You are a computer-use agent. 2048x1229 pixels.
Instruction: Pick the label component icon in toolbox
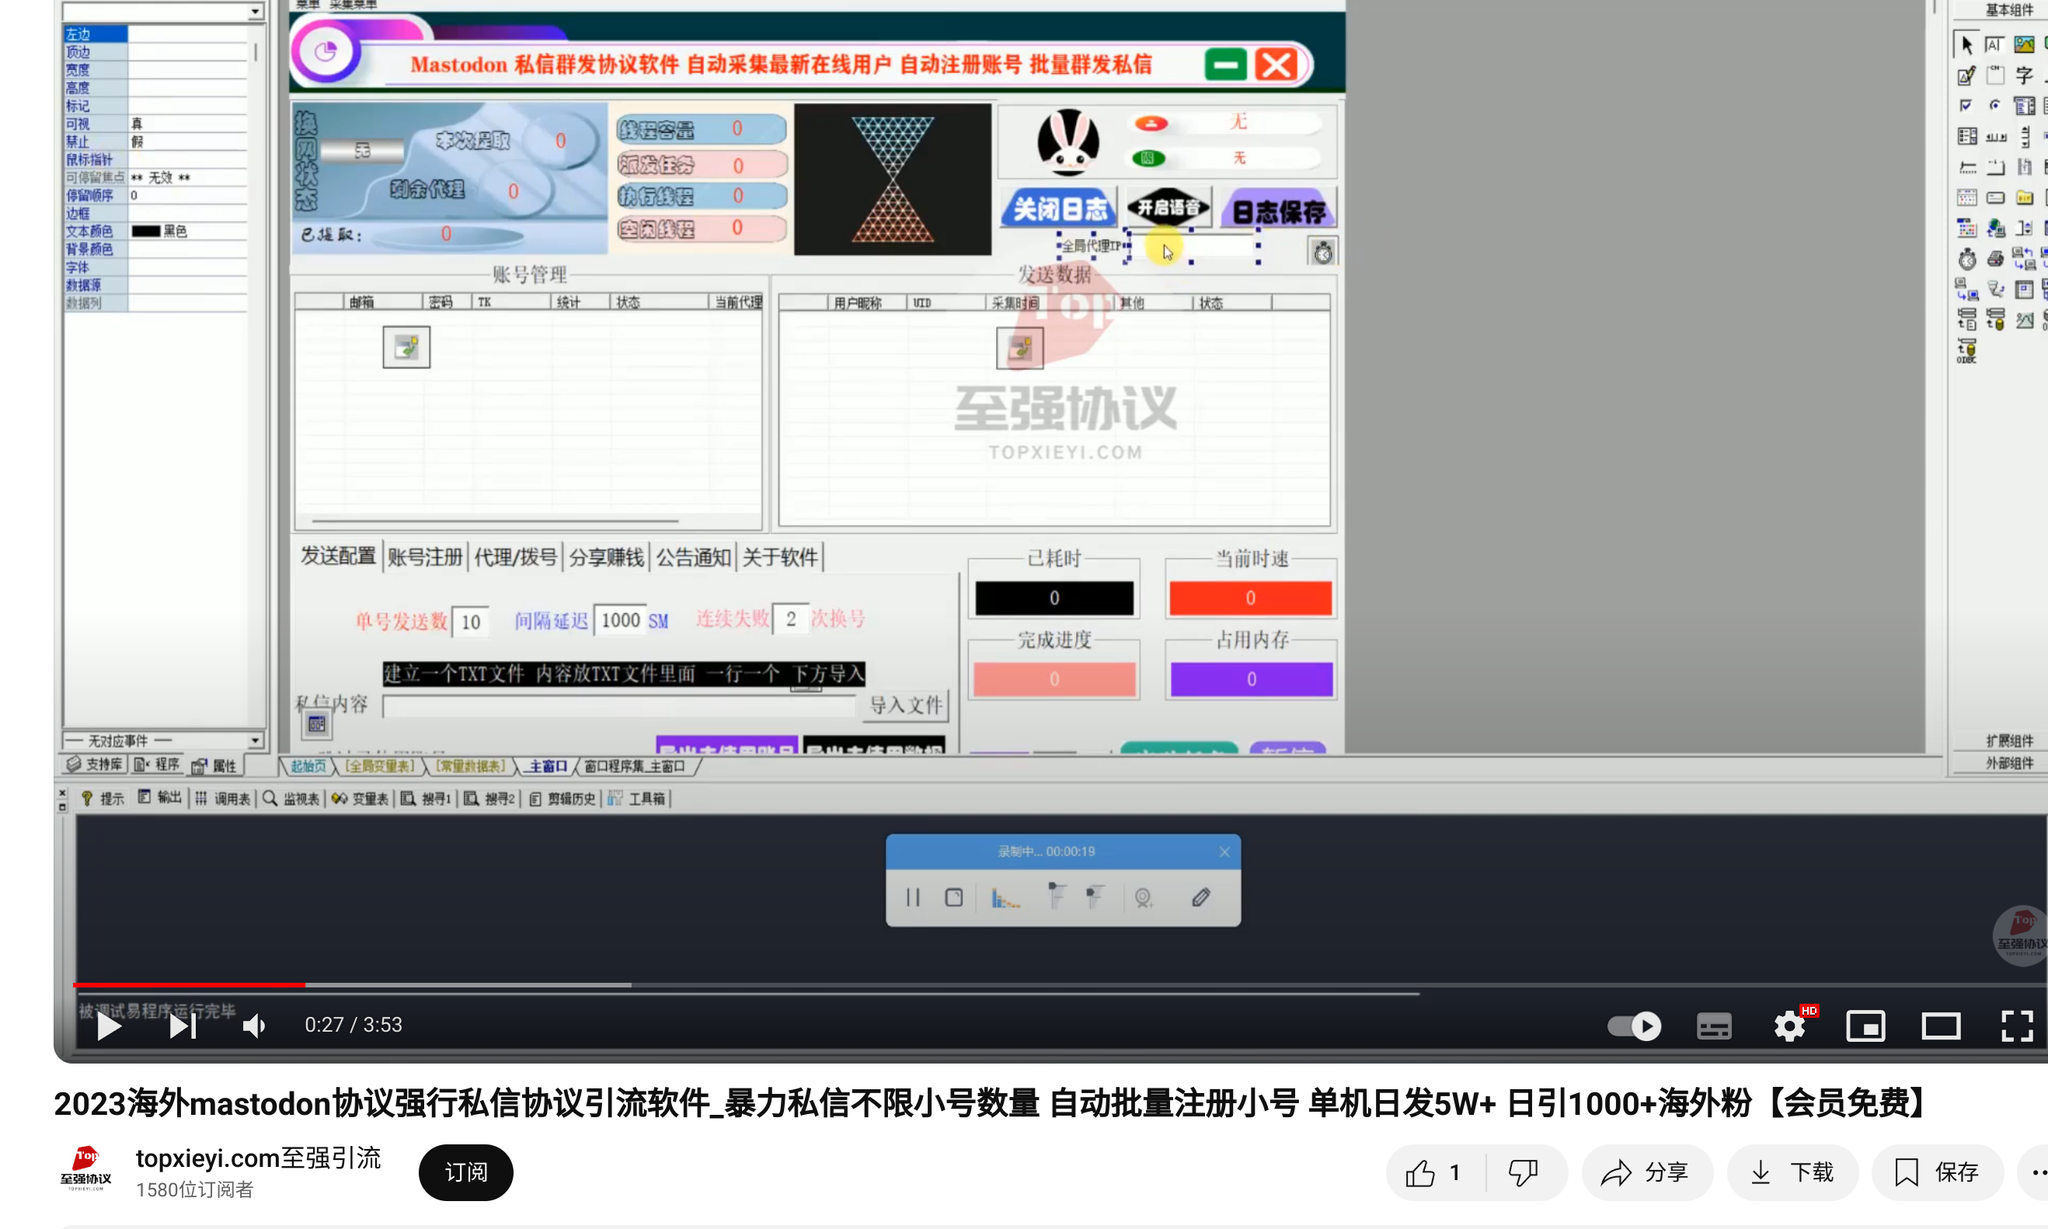click(x=1994, y=45)
